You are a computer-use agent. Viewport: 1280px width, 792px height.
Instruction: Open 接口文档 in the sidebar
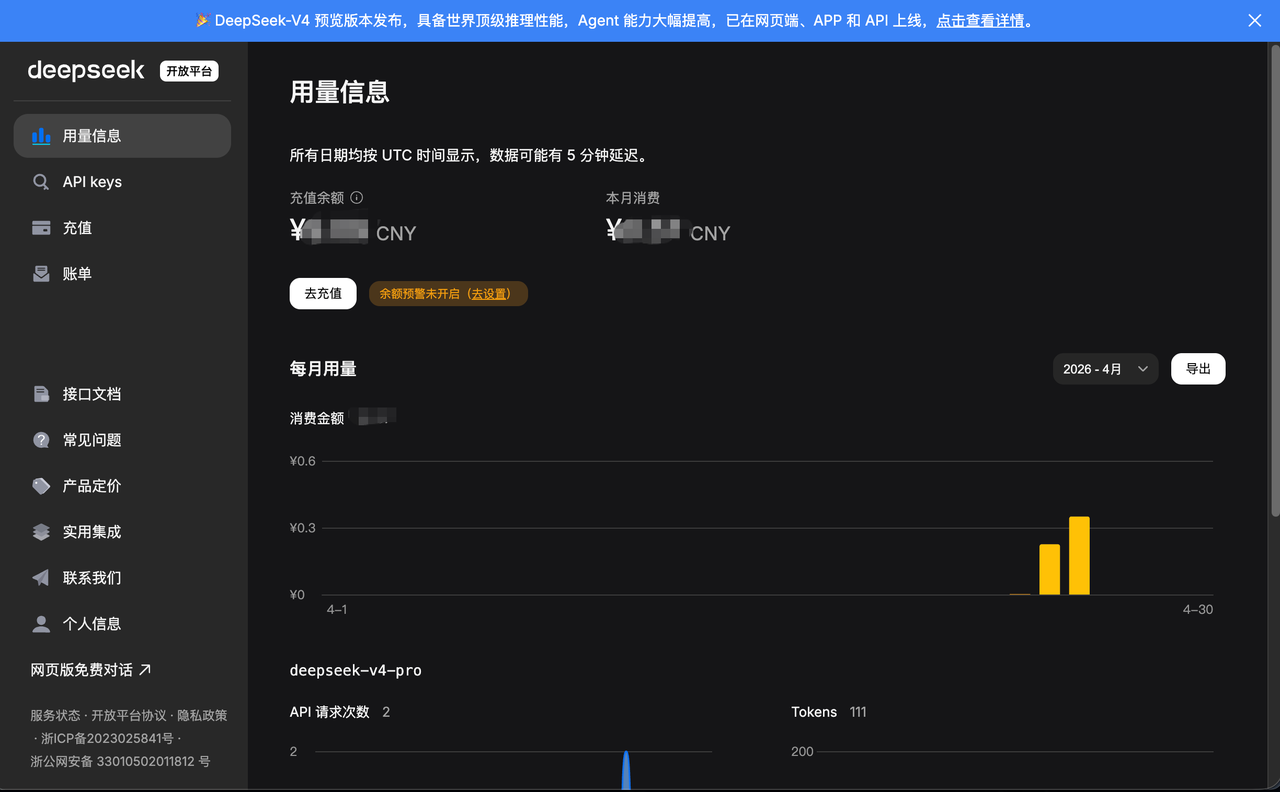122,394
